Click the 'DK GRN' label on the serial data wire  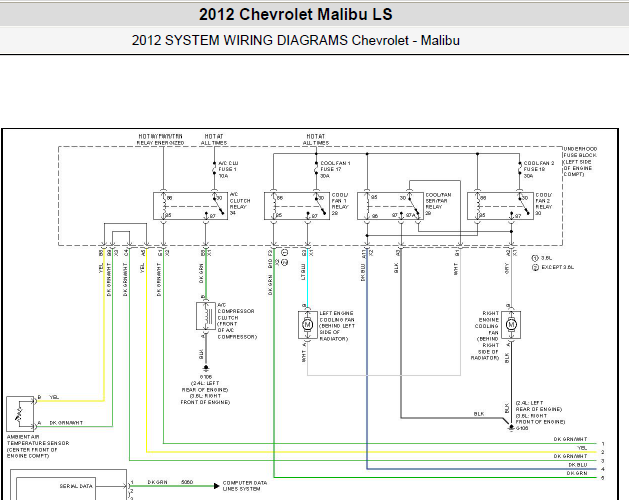click(158, 482)
